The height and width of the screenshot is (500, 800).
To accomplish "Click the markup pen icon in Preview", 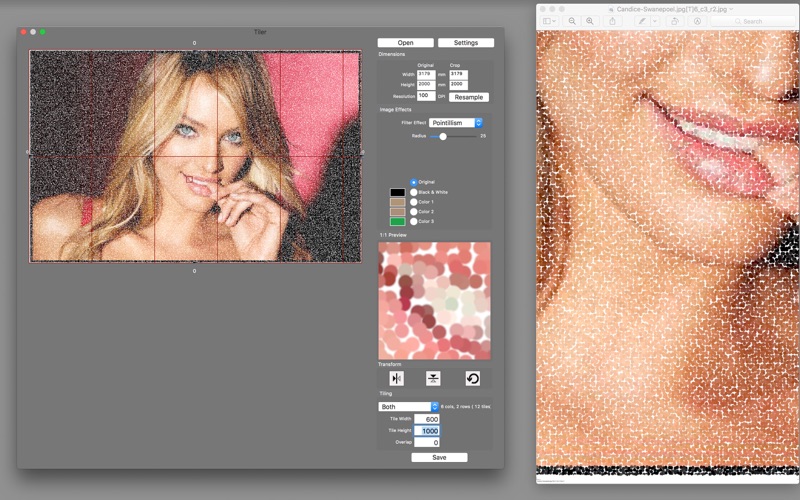I will pos(642,21).
